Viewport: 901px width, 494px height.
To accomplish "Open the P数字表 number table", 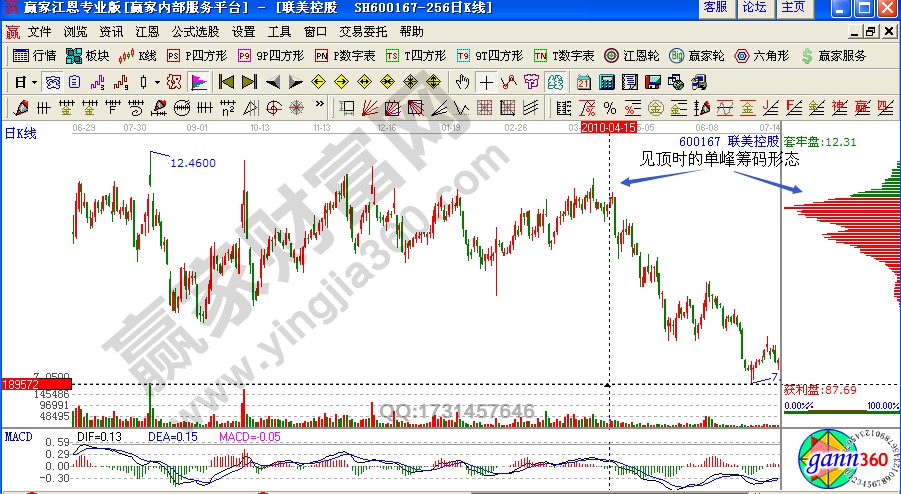I will pyautogui.click(x=345, y=56).
